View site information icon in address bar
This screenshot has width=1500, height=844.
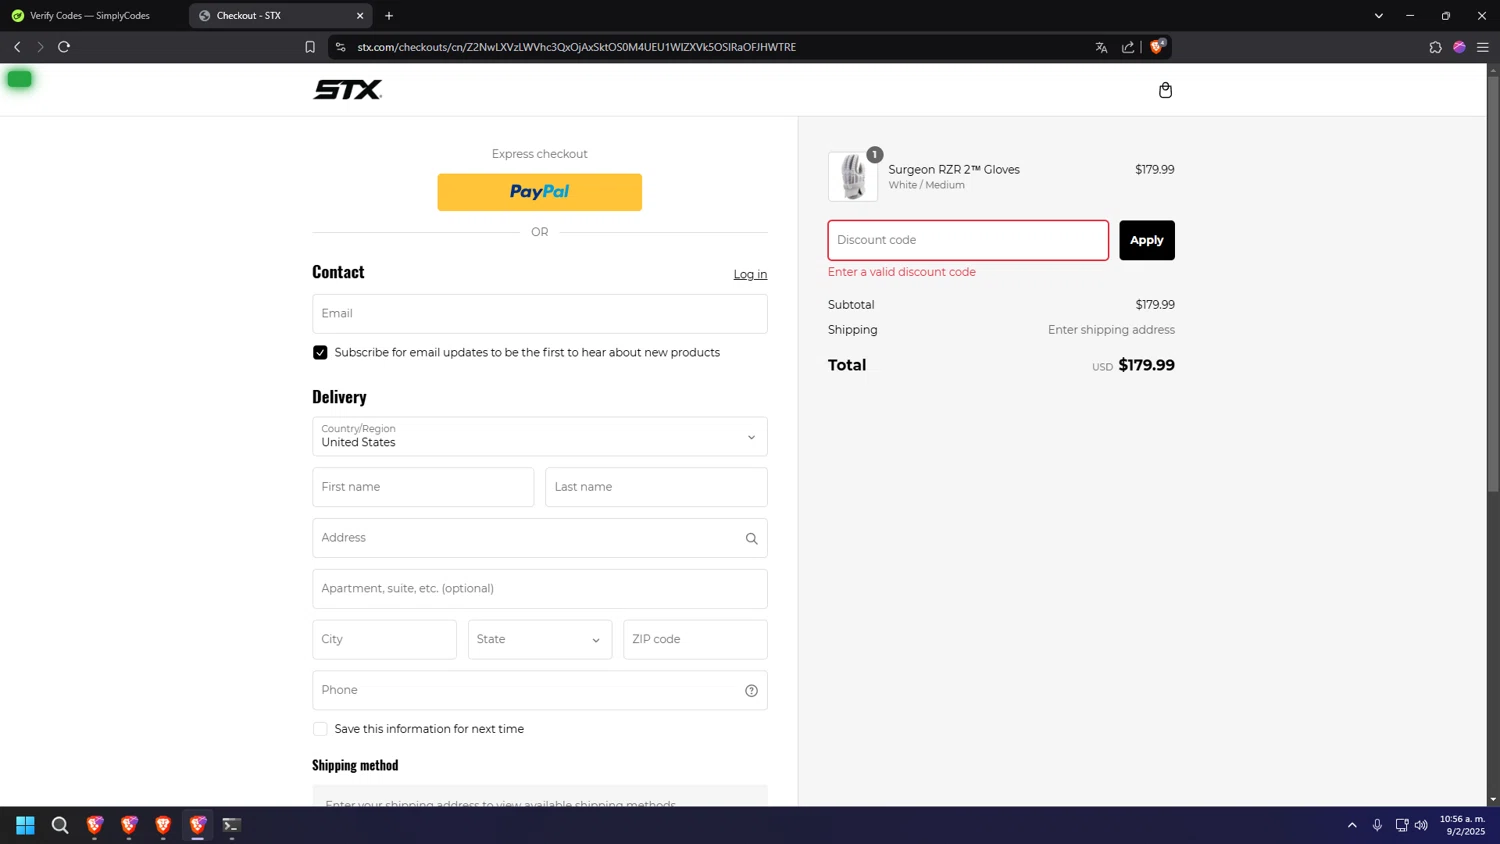click(340, 47)
